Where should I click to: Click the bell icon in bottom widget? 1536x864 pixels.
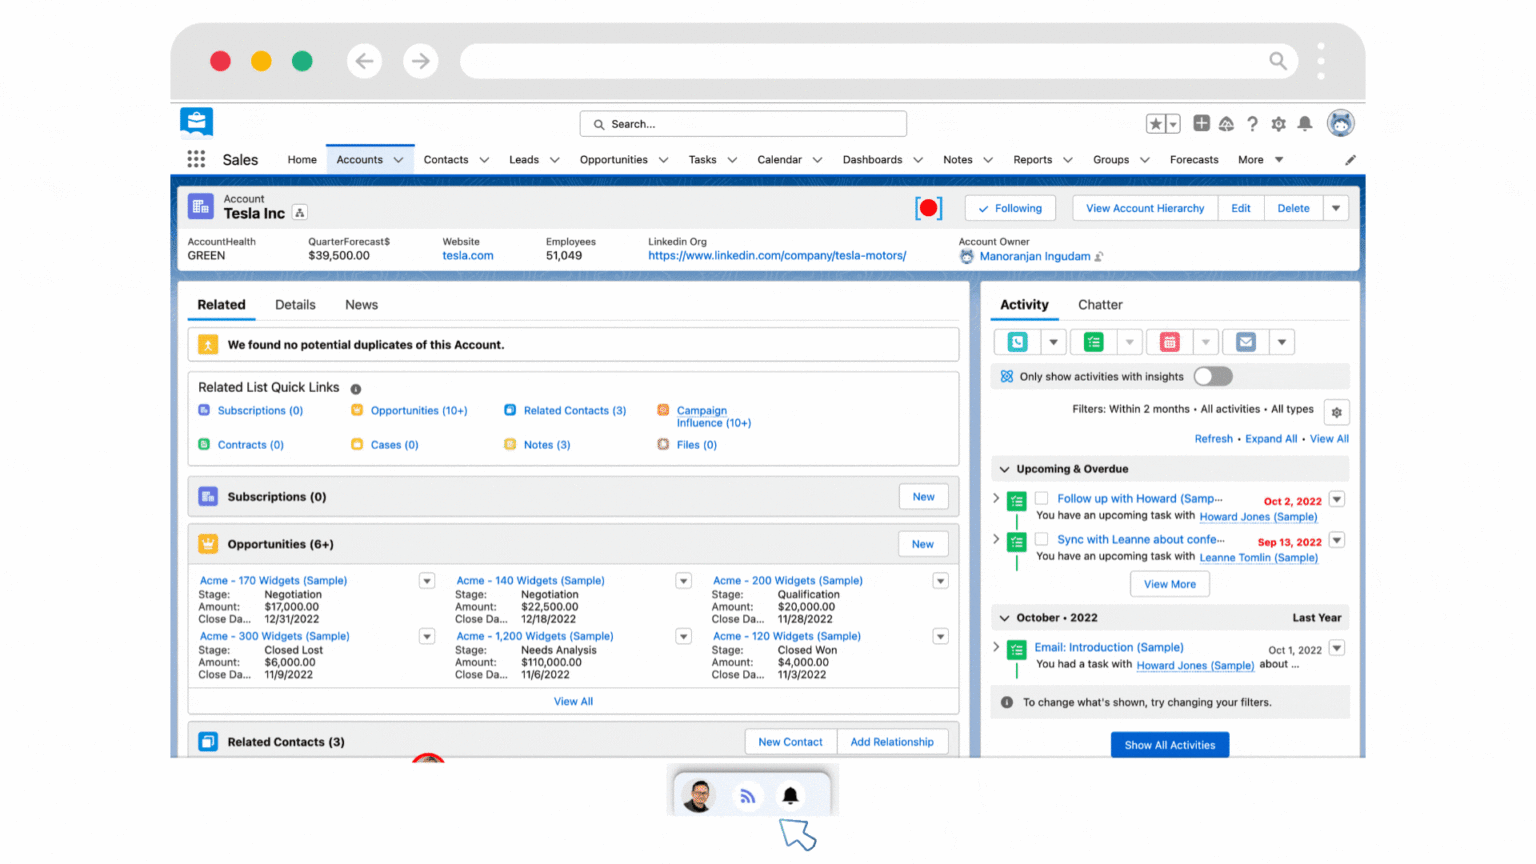pyautogui.click(x=790, y=796)
